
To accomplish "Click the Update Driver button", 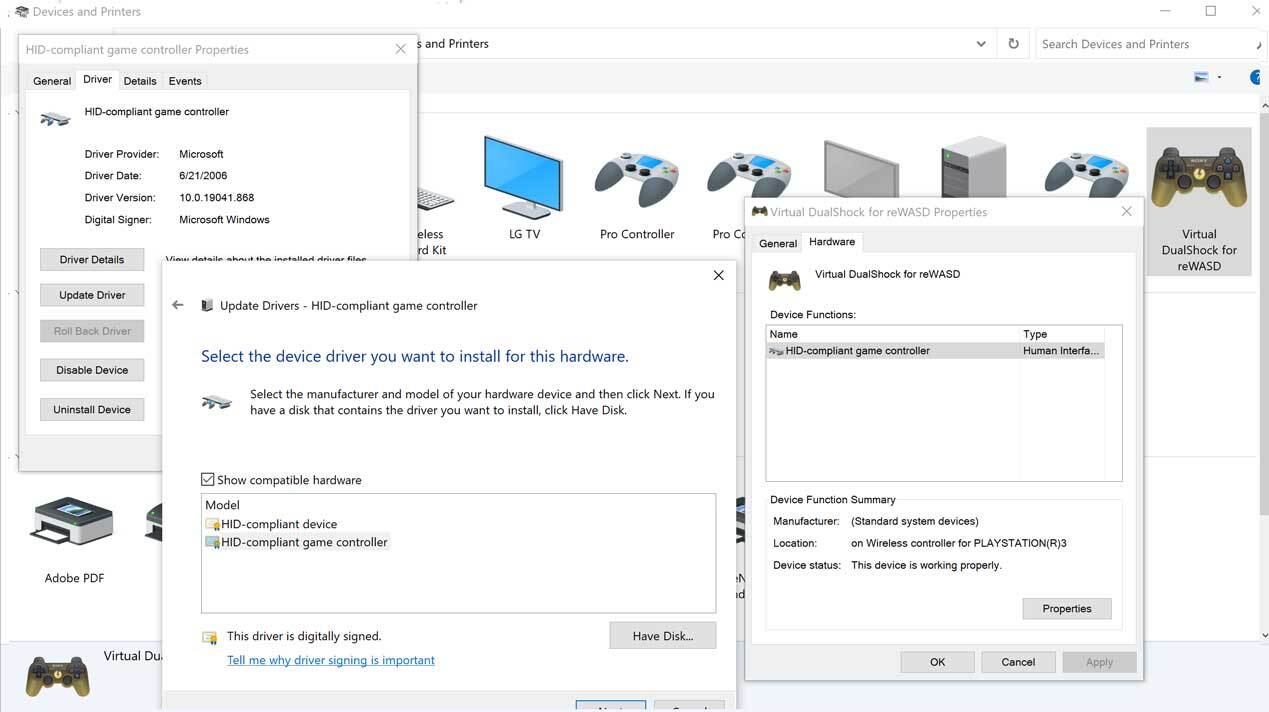I will click(92, 295).
